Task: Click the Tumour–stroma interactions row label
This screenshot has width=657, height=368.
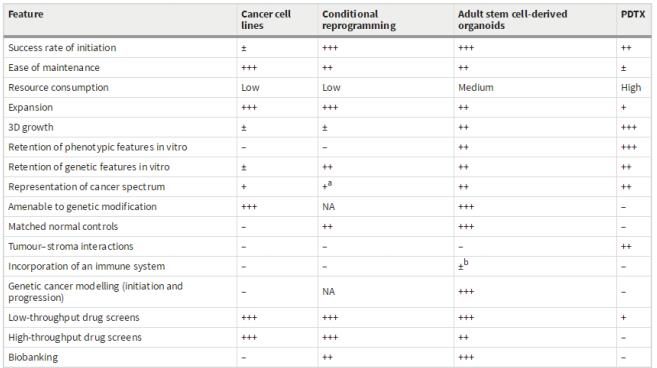Action: pyautogui.click(x=70, y=246)
